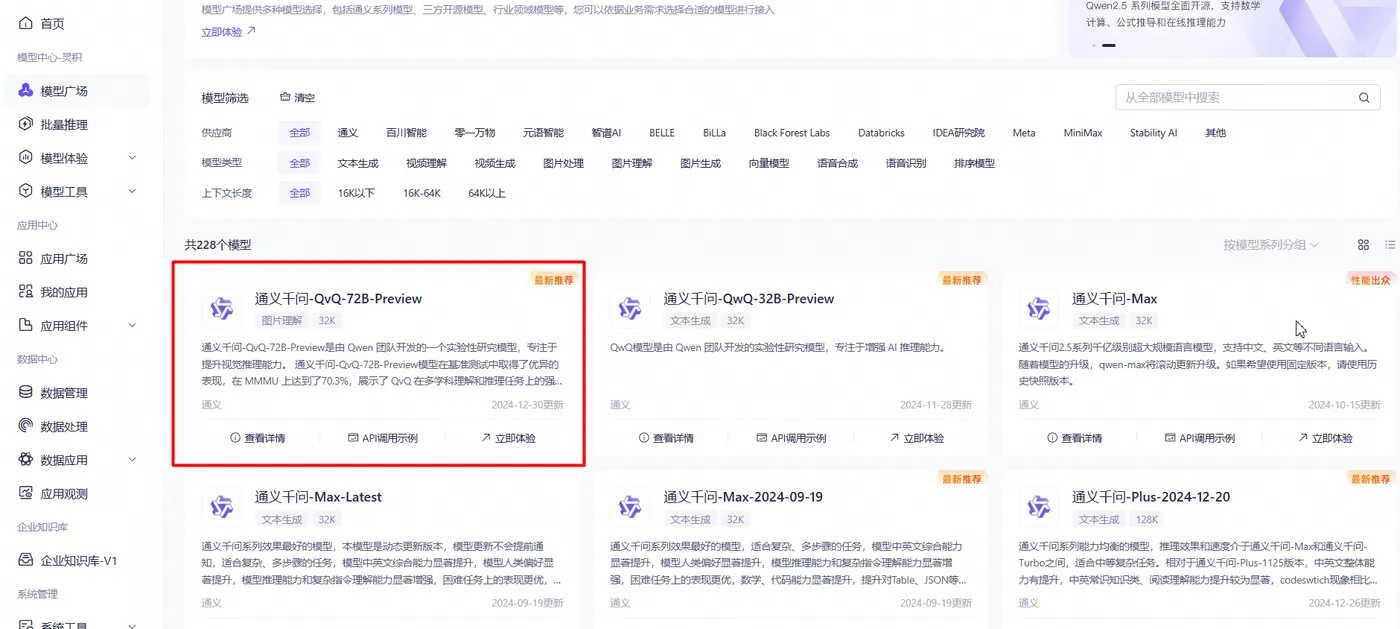Select 16K以下 context length

(x=356, y=193)
